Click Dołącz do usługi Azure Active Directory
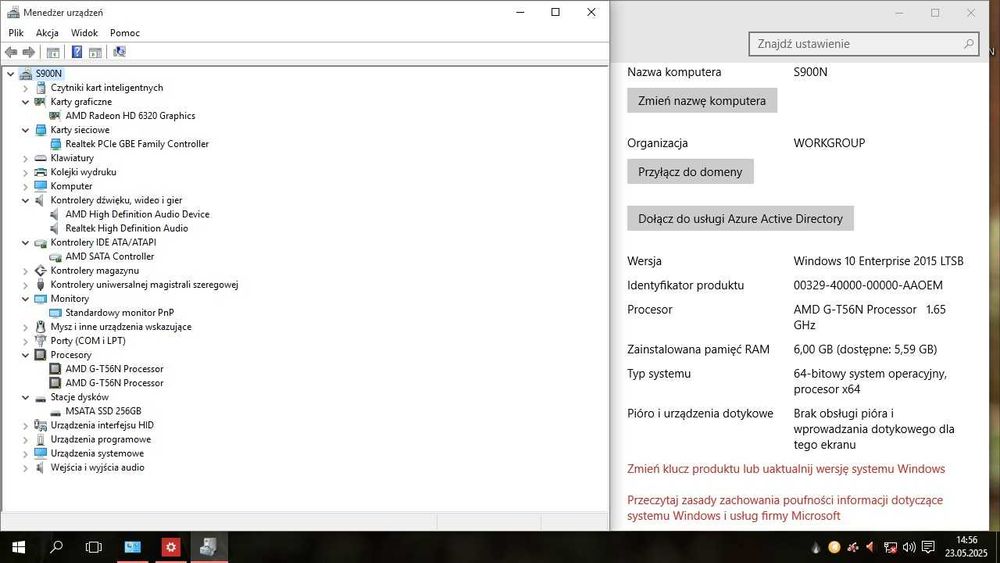This screenshot has height=563, width=1000. click(740, 219)
